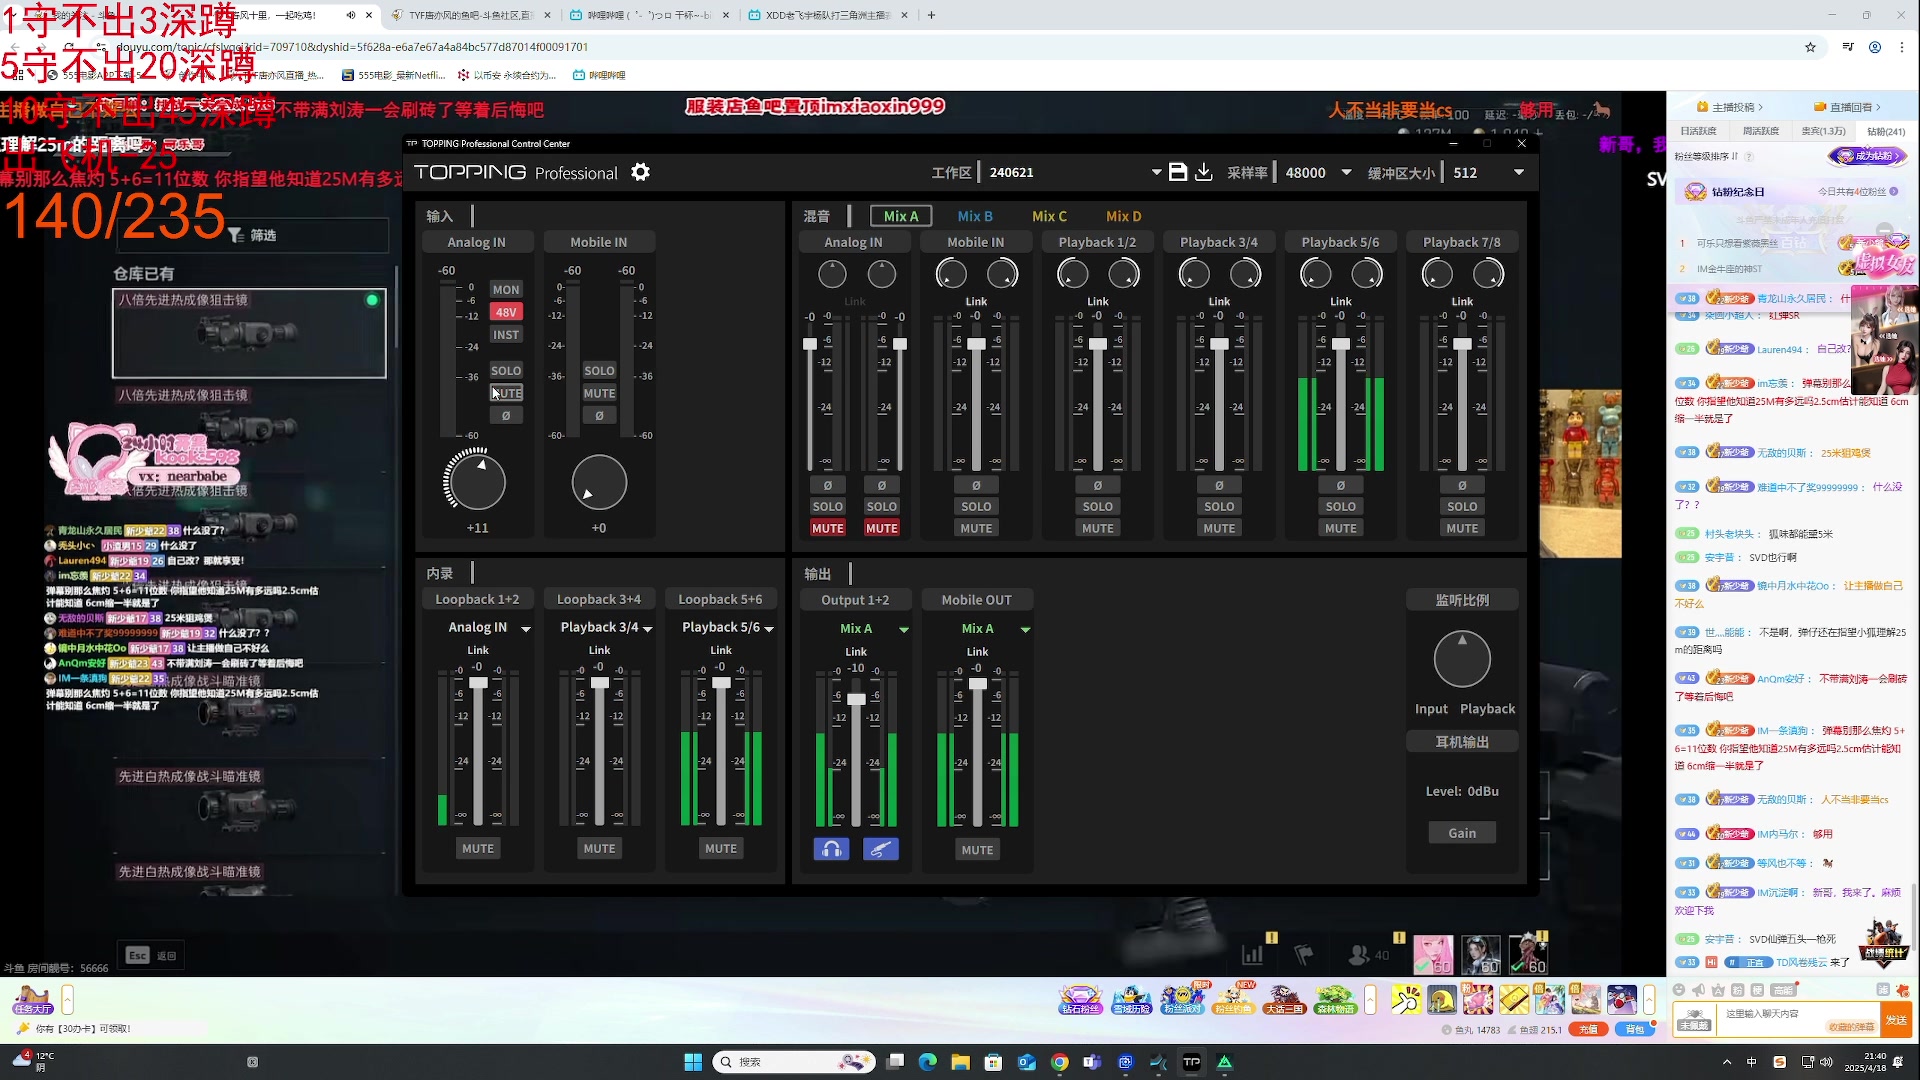Mute Loopback 1+2

(478, 848)
